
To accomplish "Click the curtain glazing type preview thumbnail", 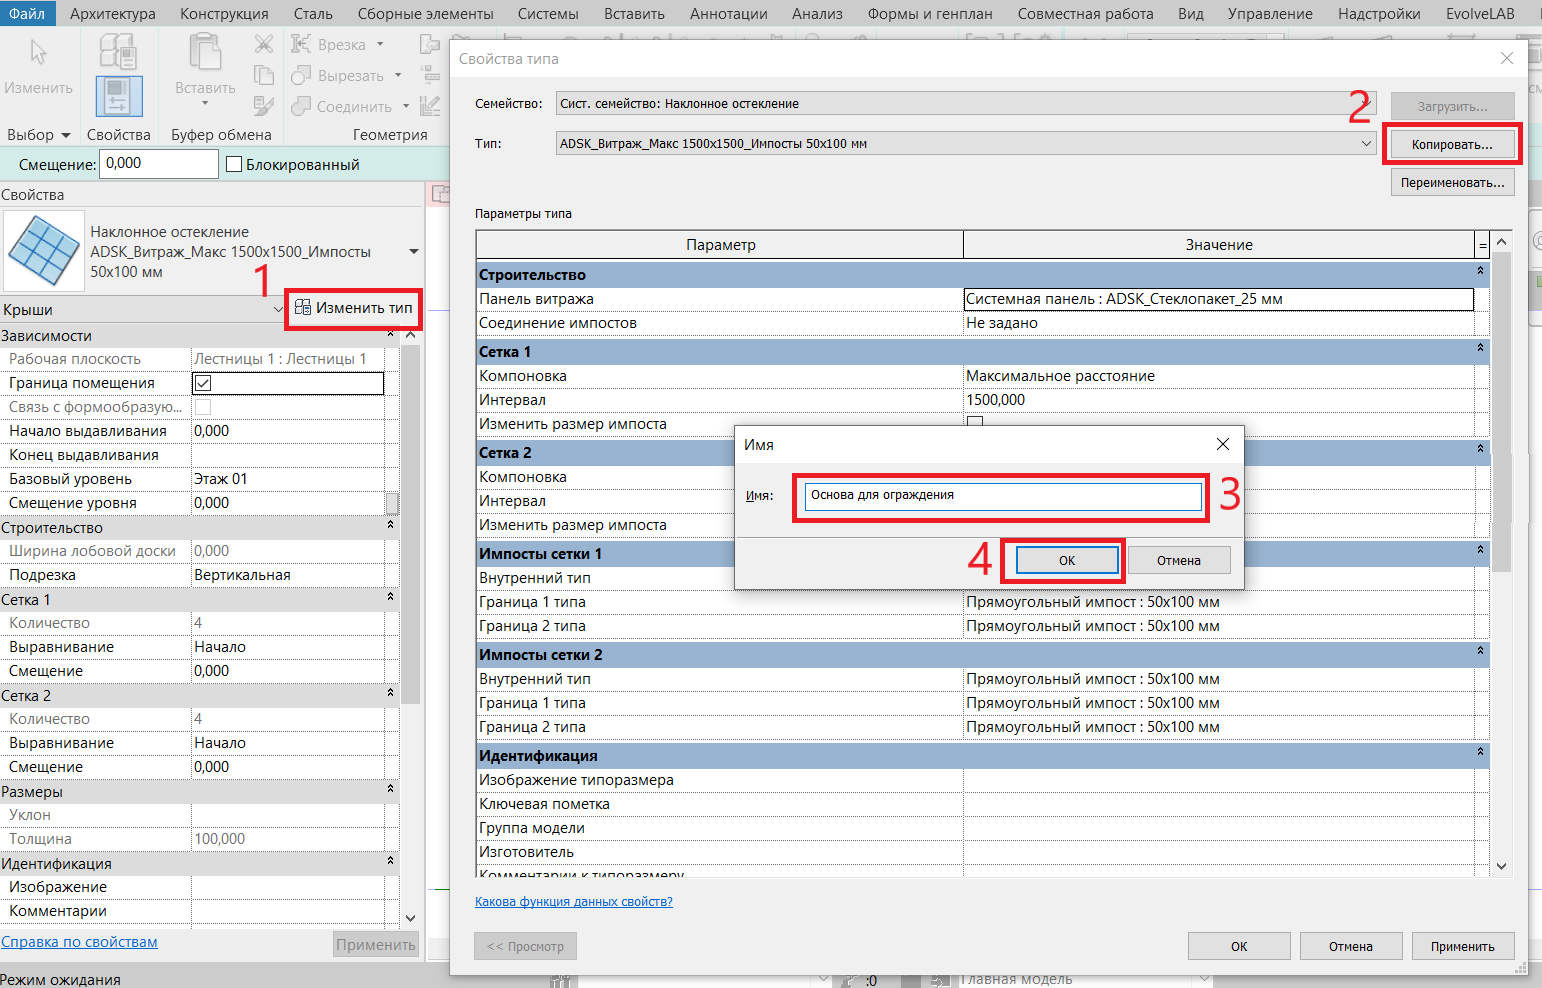I will (43, 252).
